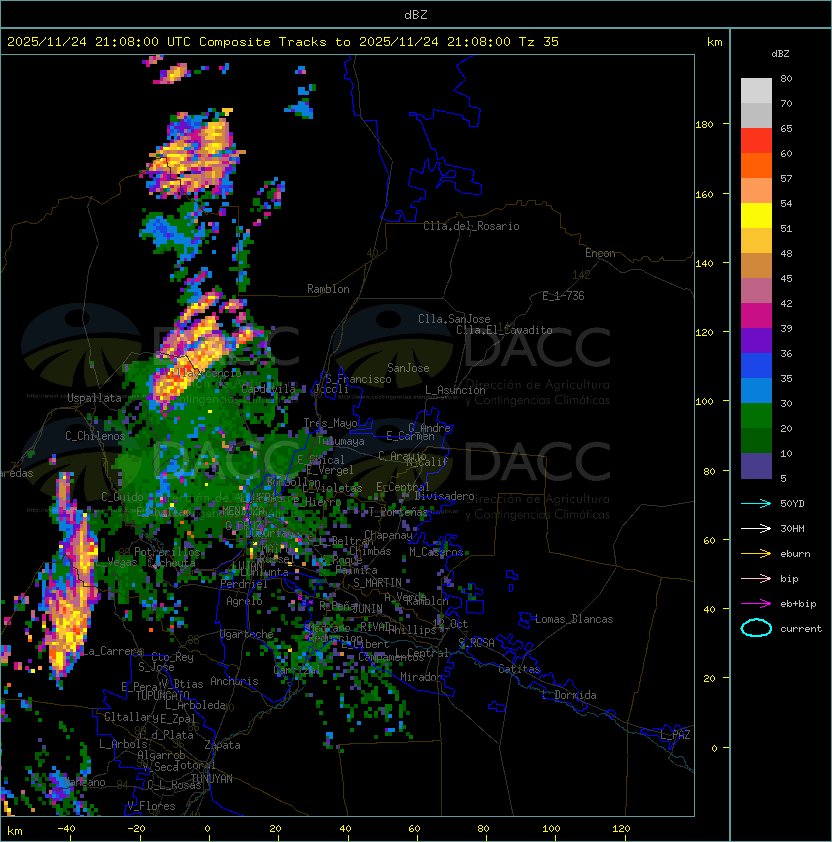Click the Anchoris place label
The width and height of the screenshot is (832, 842).
pyautogui.click(x=234, y=681)
